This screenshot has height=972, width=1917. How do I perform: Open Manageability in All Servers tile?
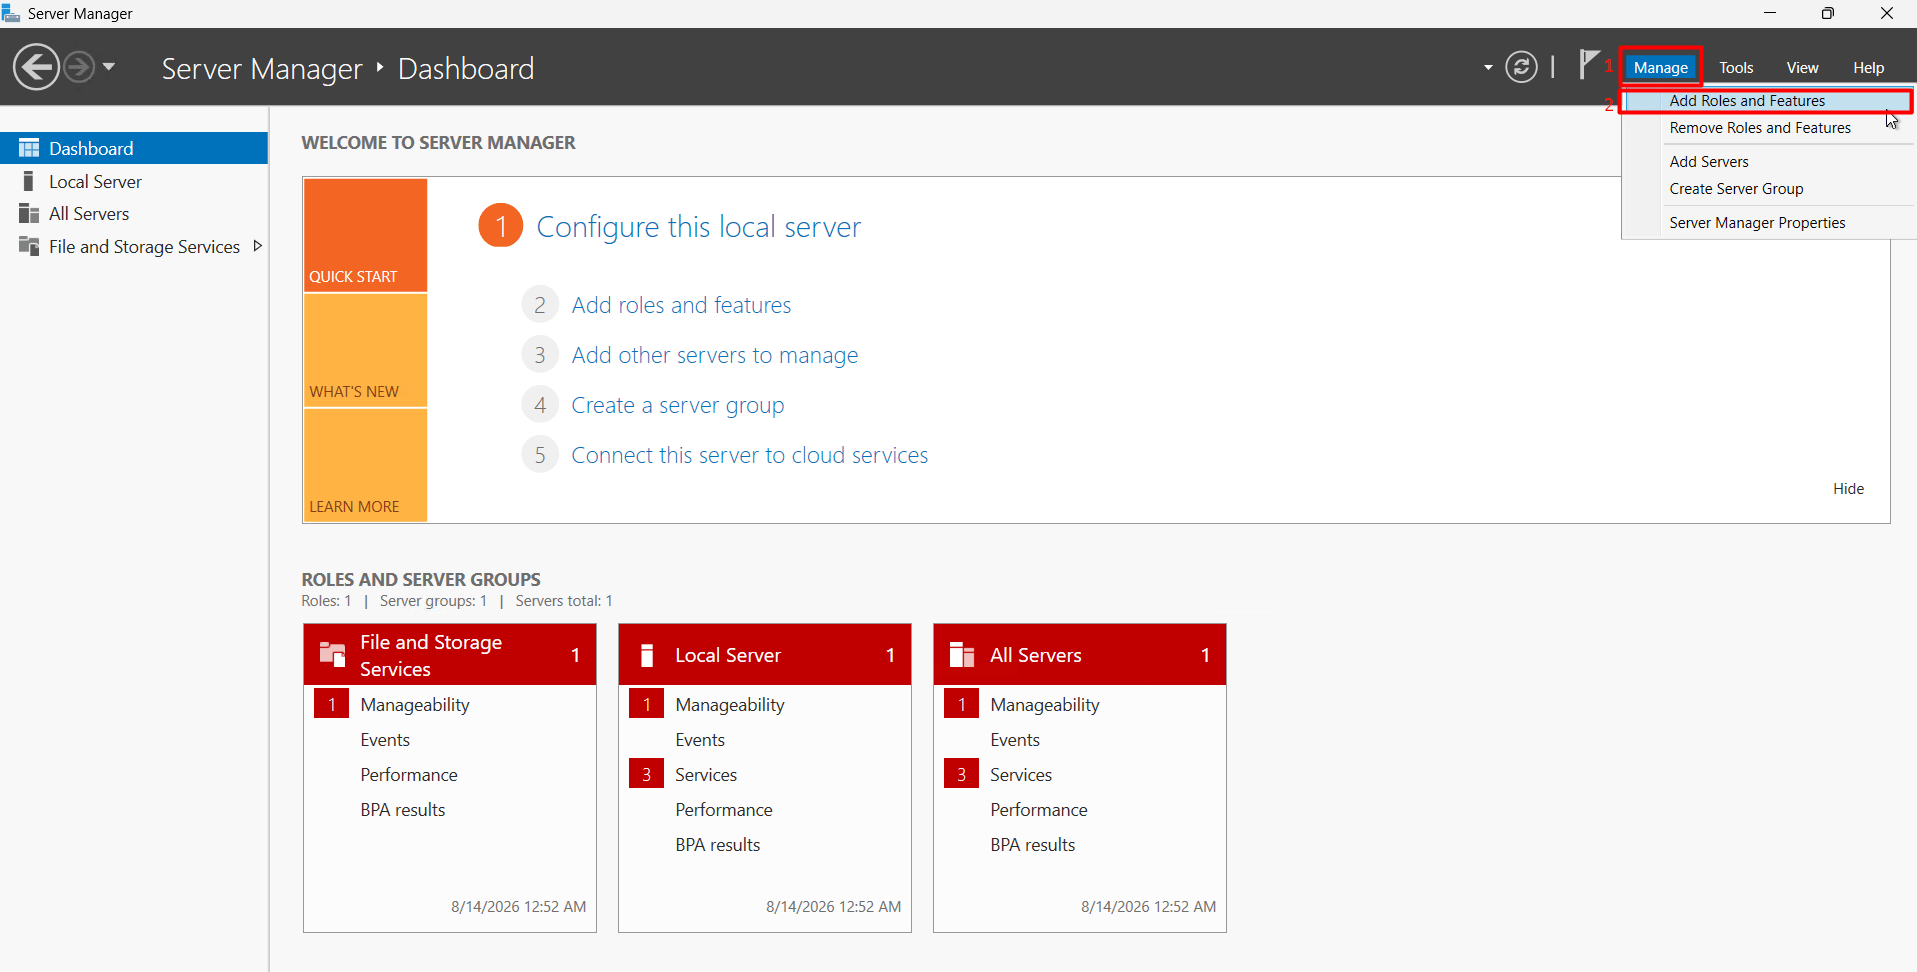pos(1045,705)
